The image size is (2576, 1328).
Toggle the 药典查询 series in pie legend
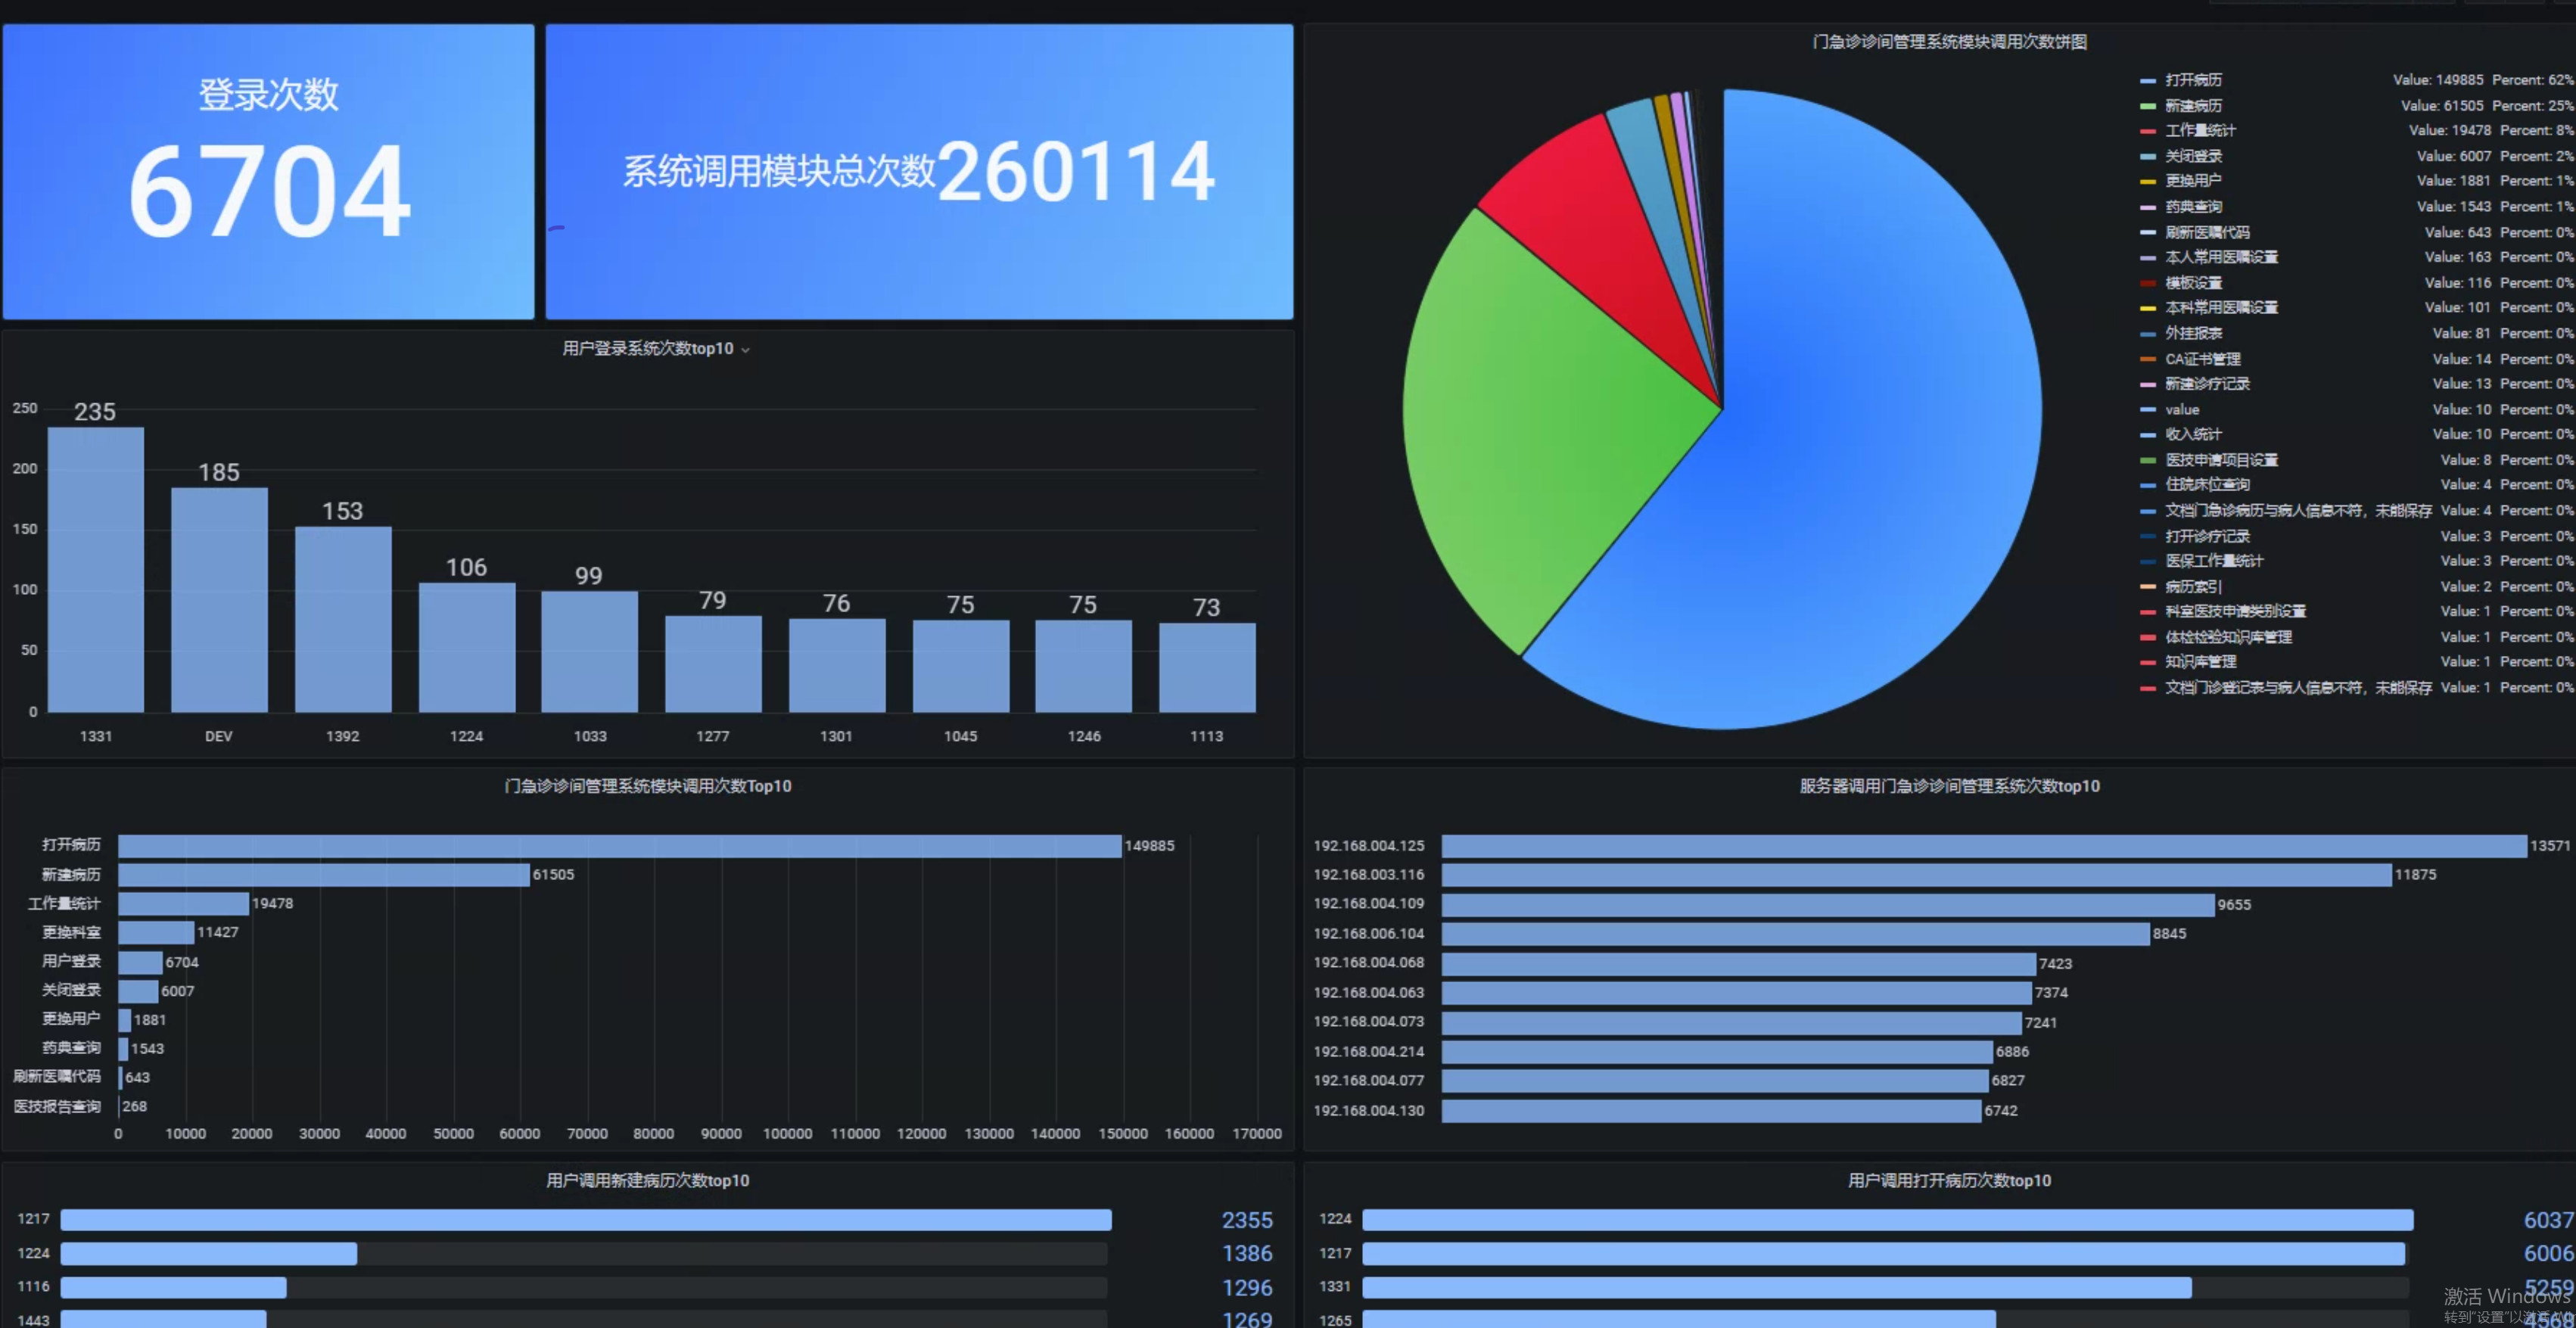[x=2193, y=207]
